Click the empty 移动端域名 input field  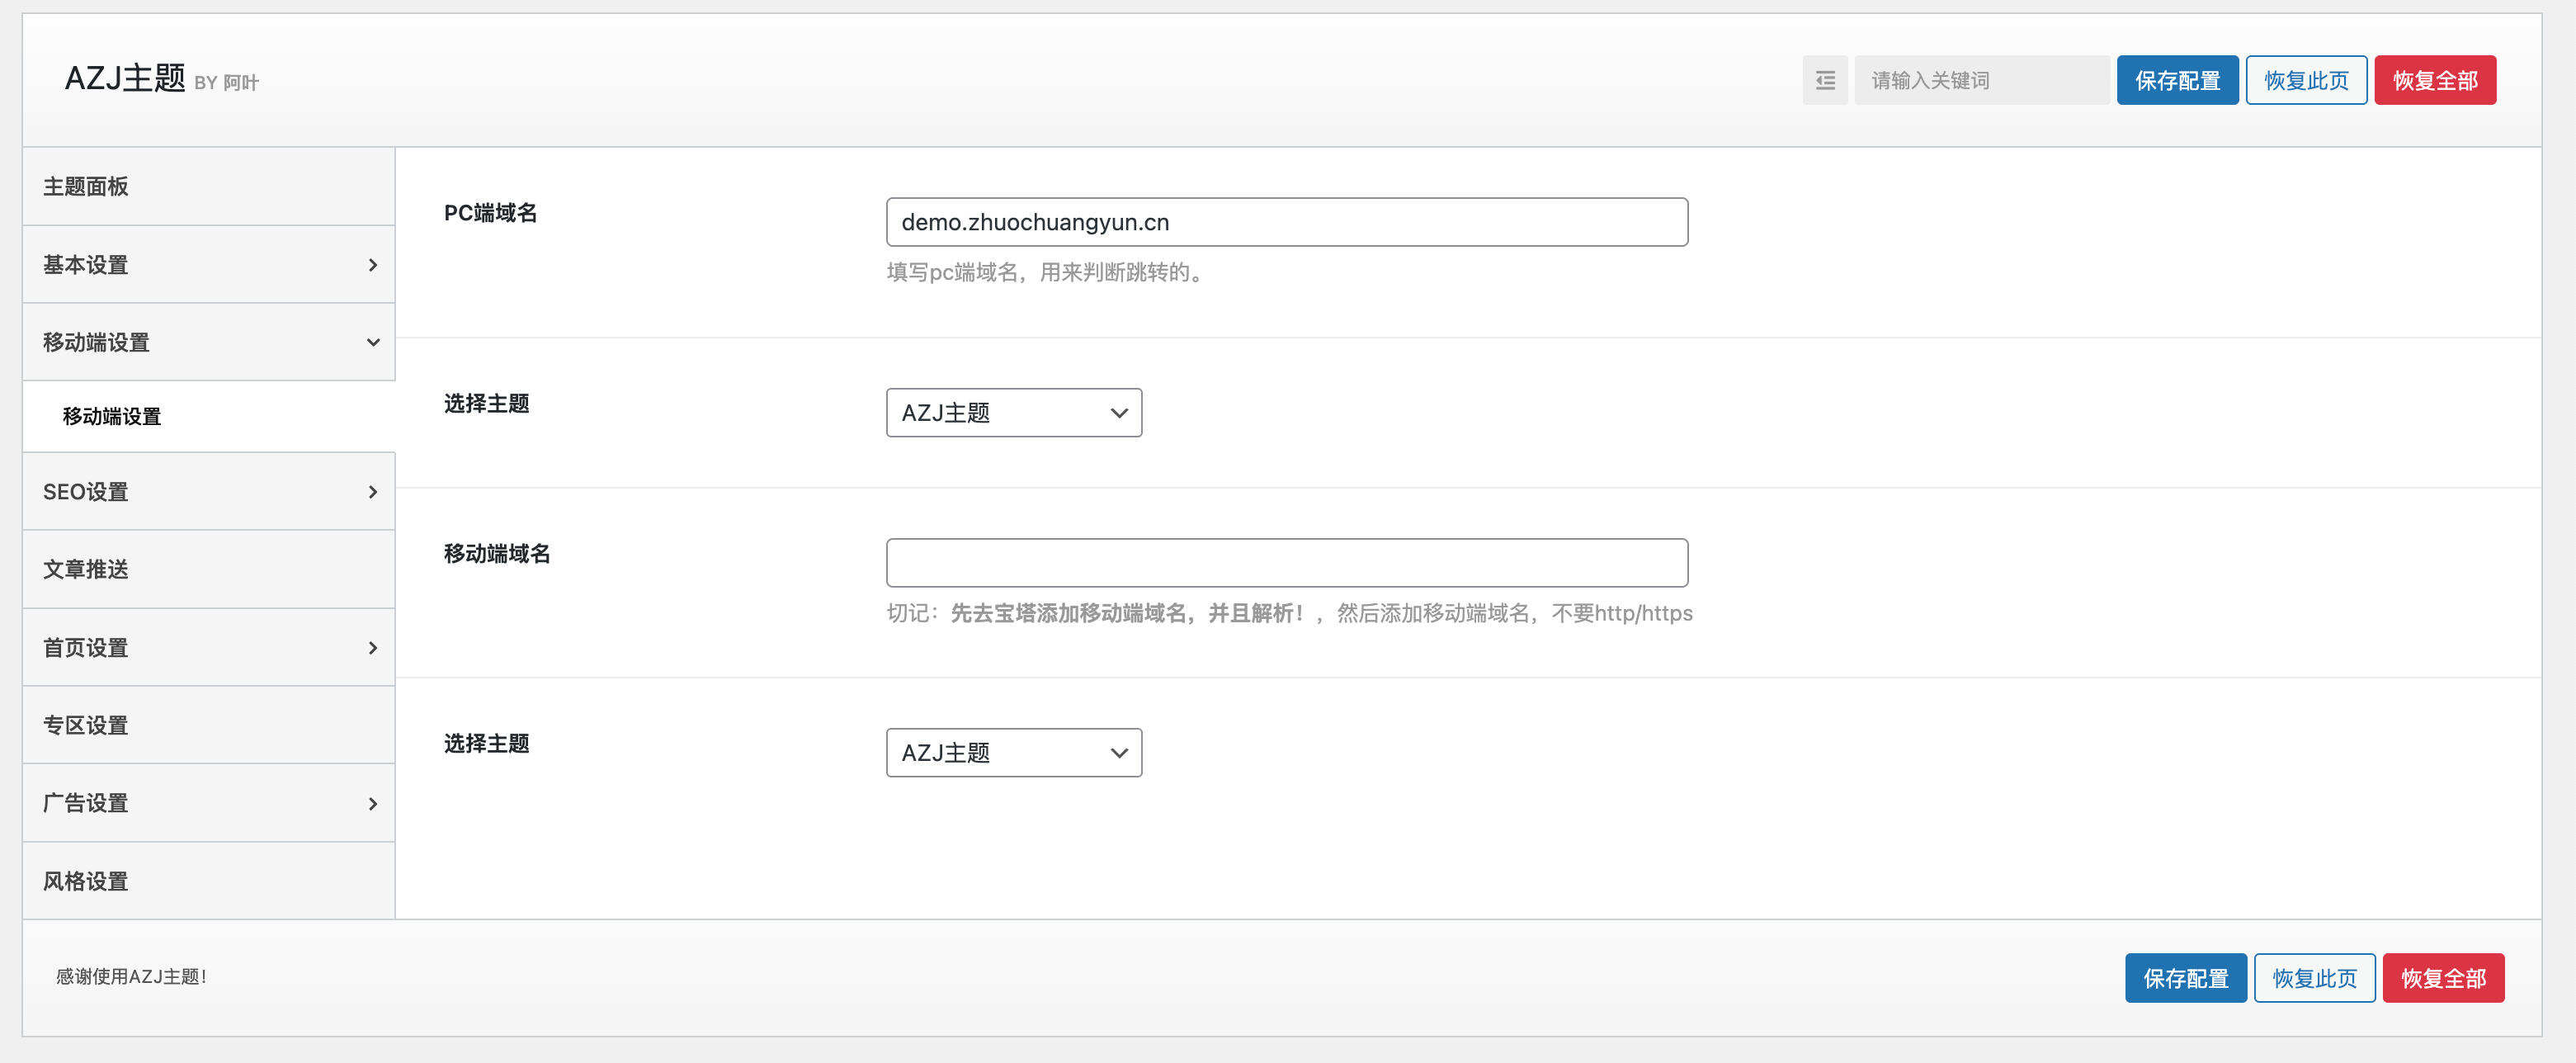(x=1286, y=562)
